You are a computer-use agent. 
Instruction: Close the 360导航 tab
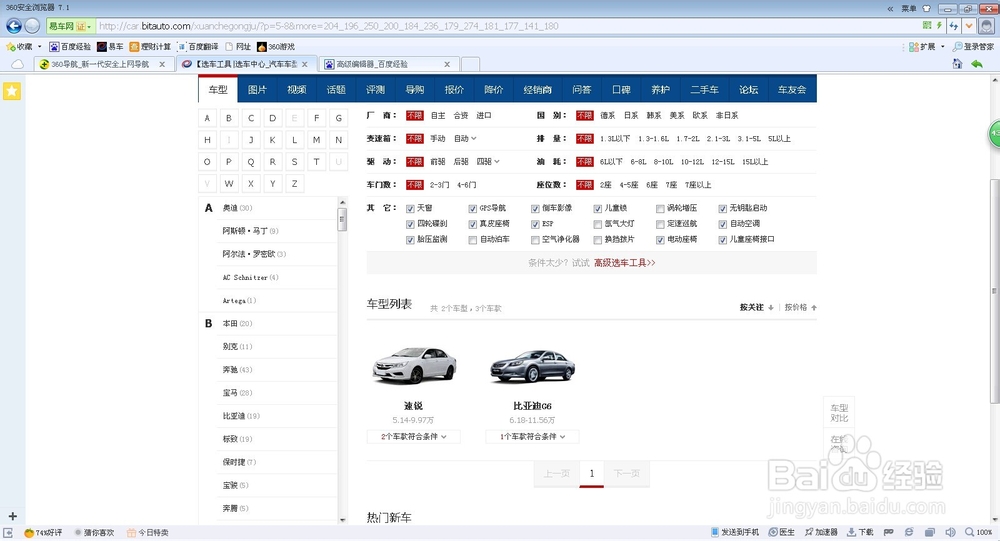[162, 64]
